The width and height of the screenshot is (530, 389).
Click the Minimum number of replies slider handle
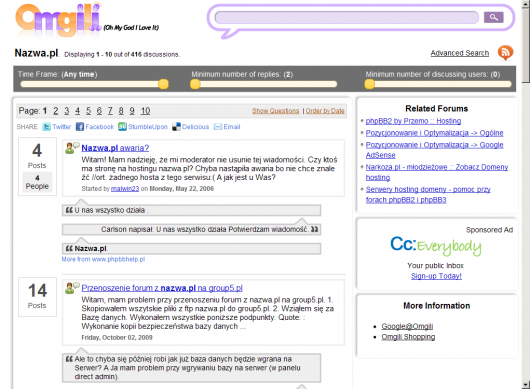[195, 84]
